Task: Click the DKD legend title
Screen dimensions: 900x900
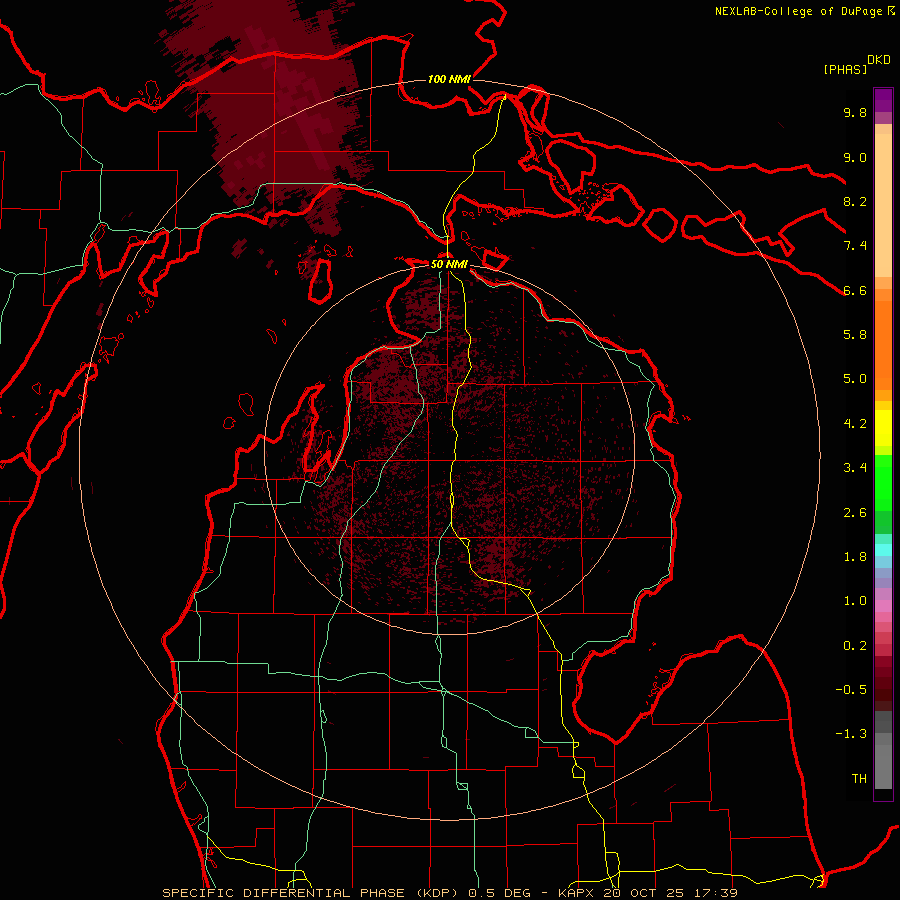Action: click(x=878, y=60)
